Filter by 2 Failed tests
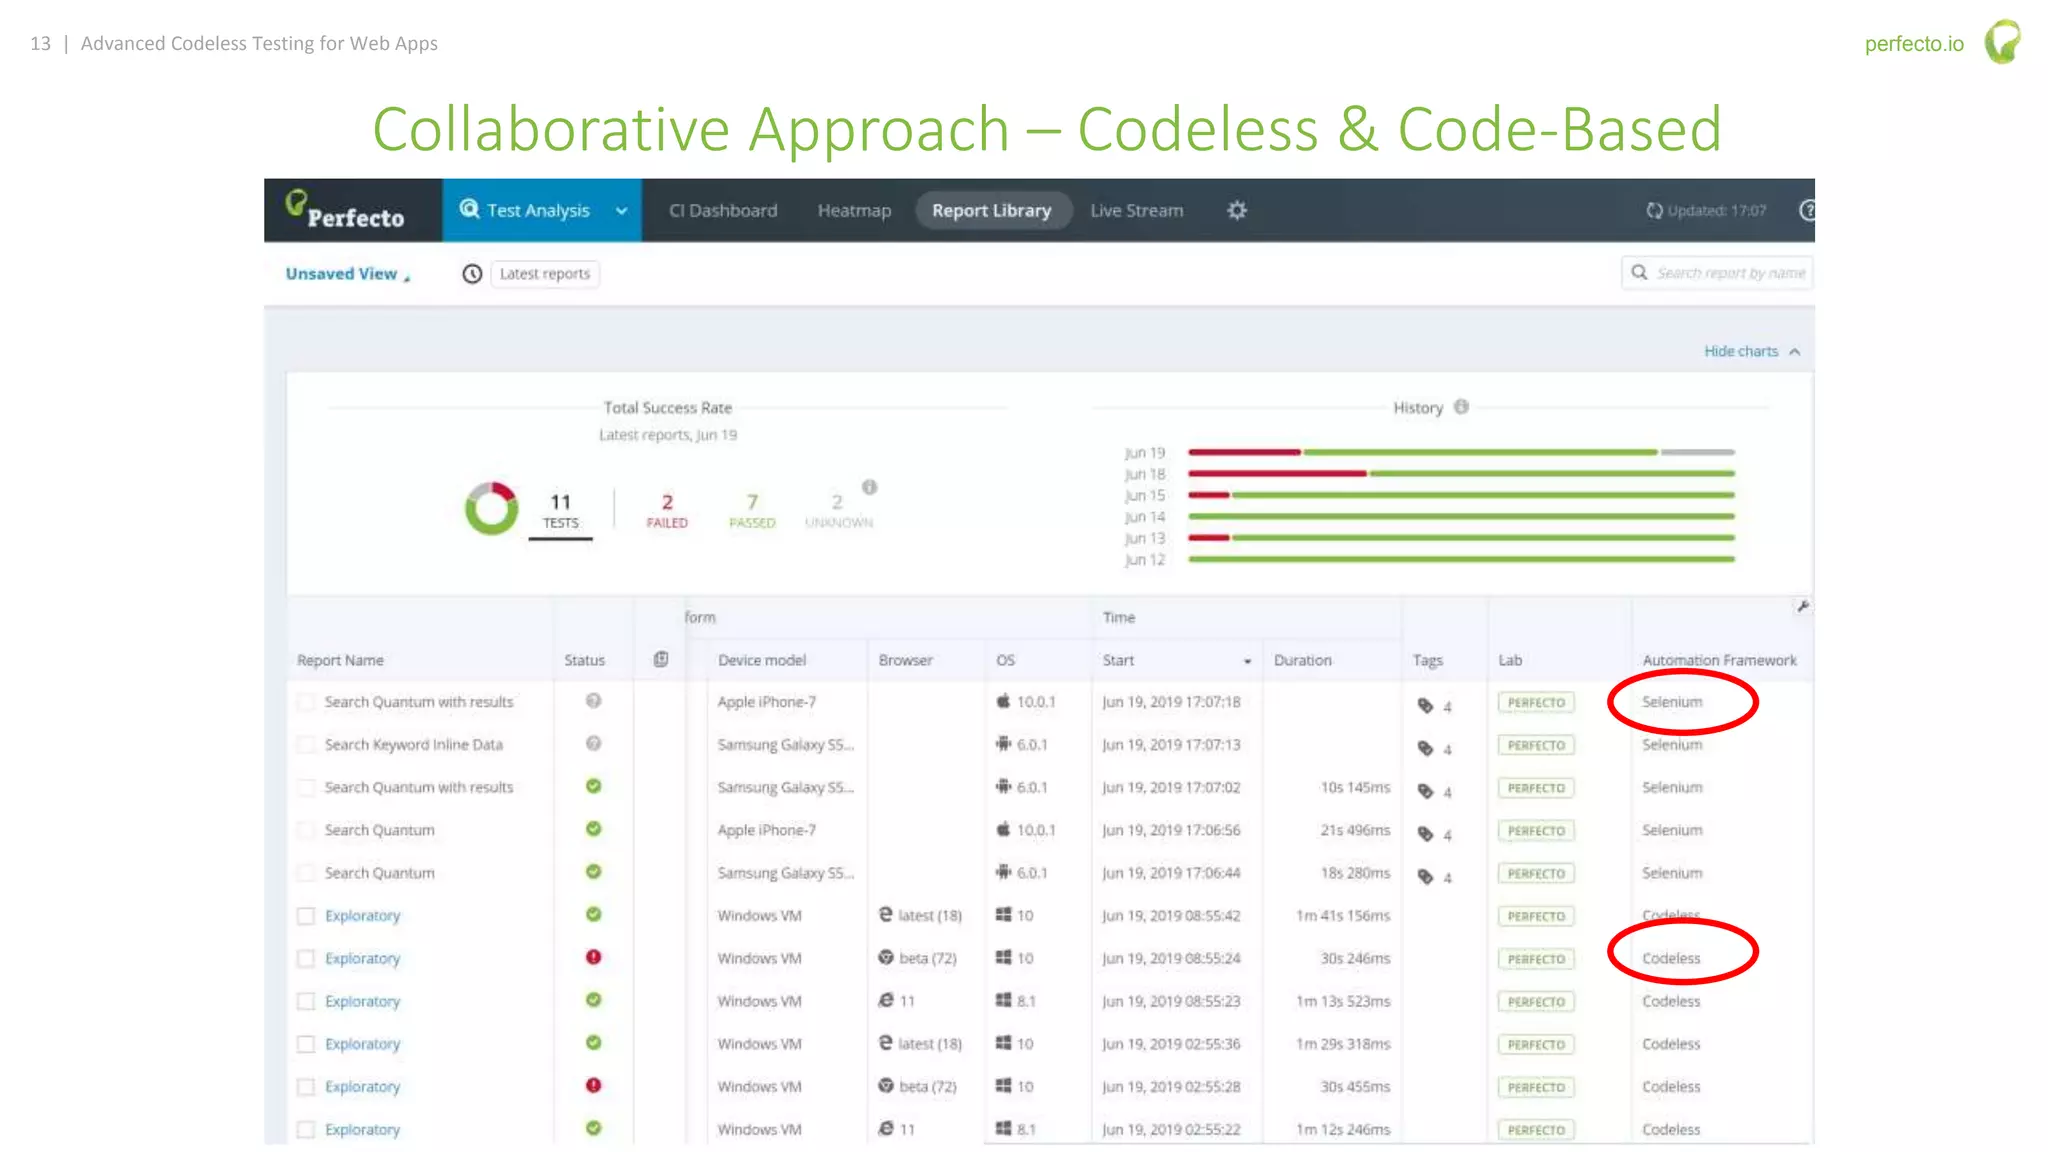 [x=667, y=510]
